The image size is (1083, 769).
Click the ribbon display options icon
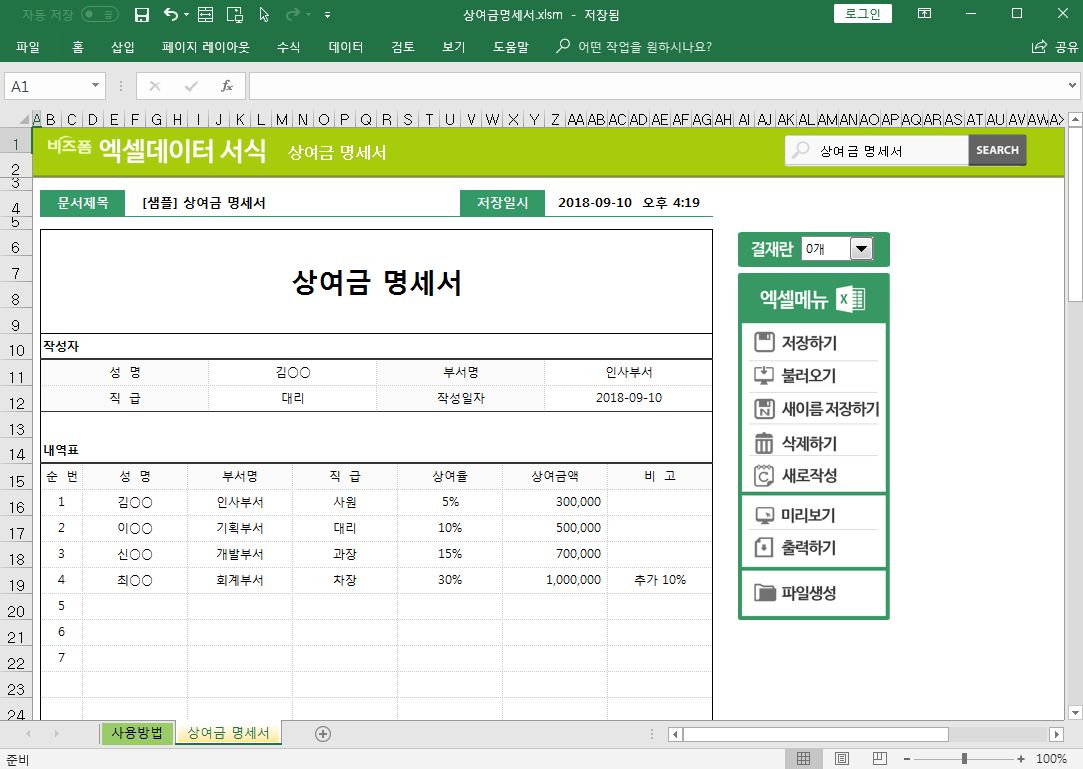coord(924,14)
